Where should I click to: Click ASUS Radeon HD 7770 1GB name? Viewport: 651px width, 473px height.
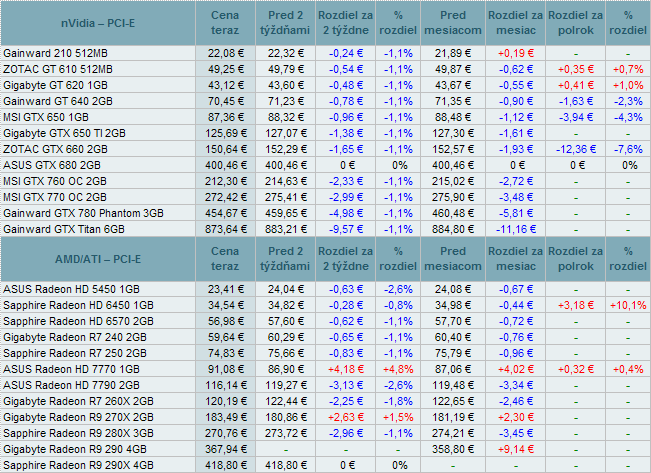point(71,370)
